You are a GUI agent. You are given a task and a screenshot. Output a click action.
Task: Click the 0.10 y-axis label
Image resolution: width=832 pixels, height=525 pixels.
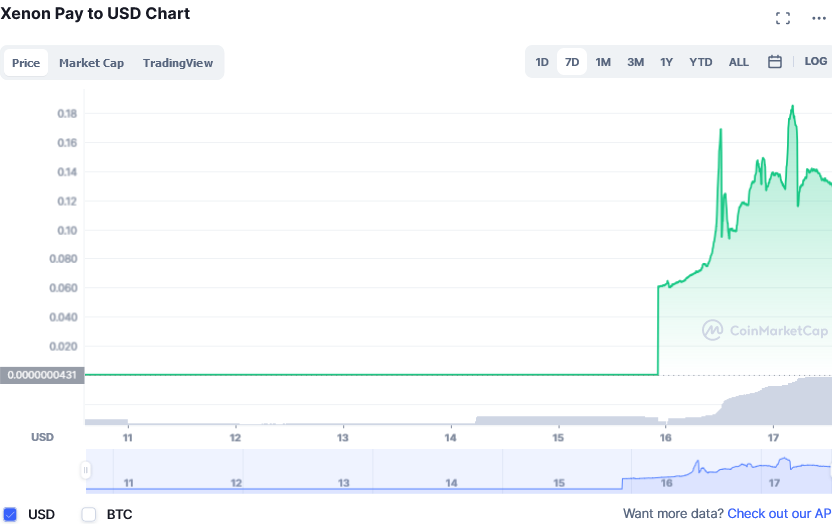point(67,230)
